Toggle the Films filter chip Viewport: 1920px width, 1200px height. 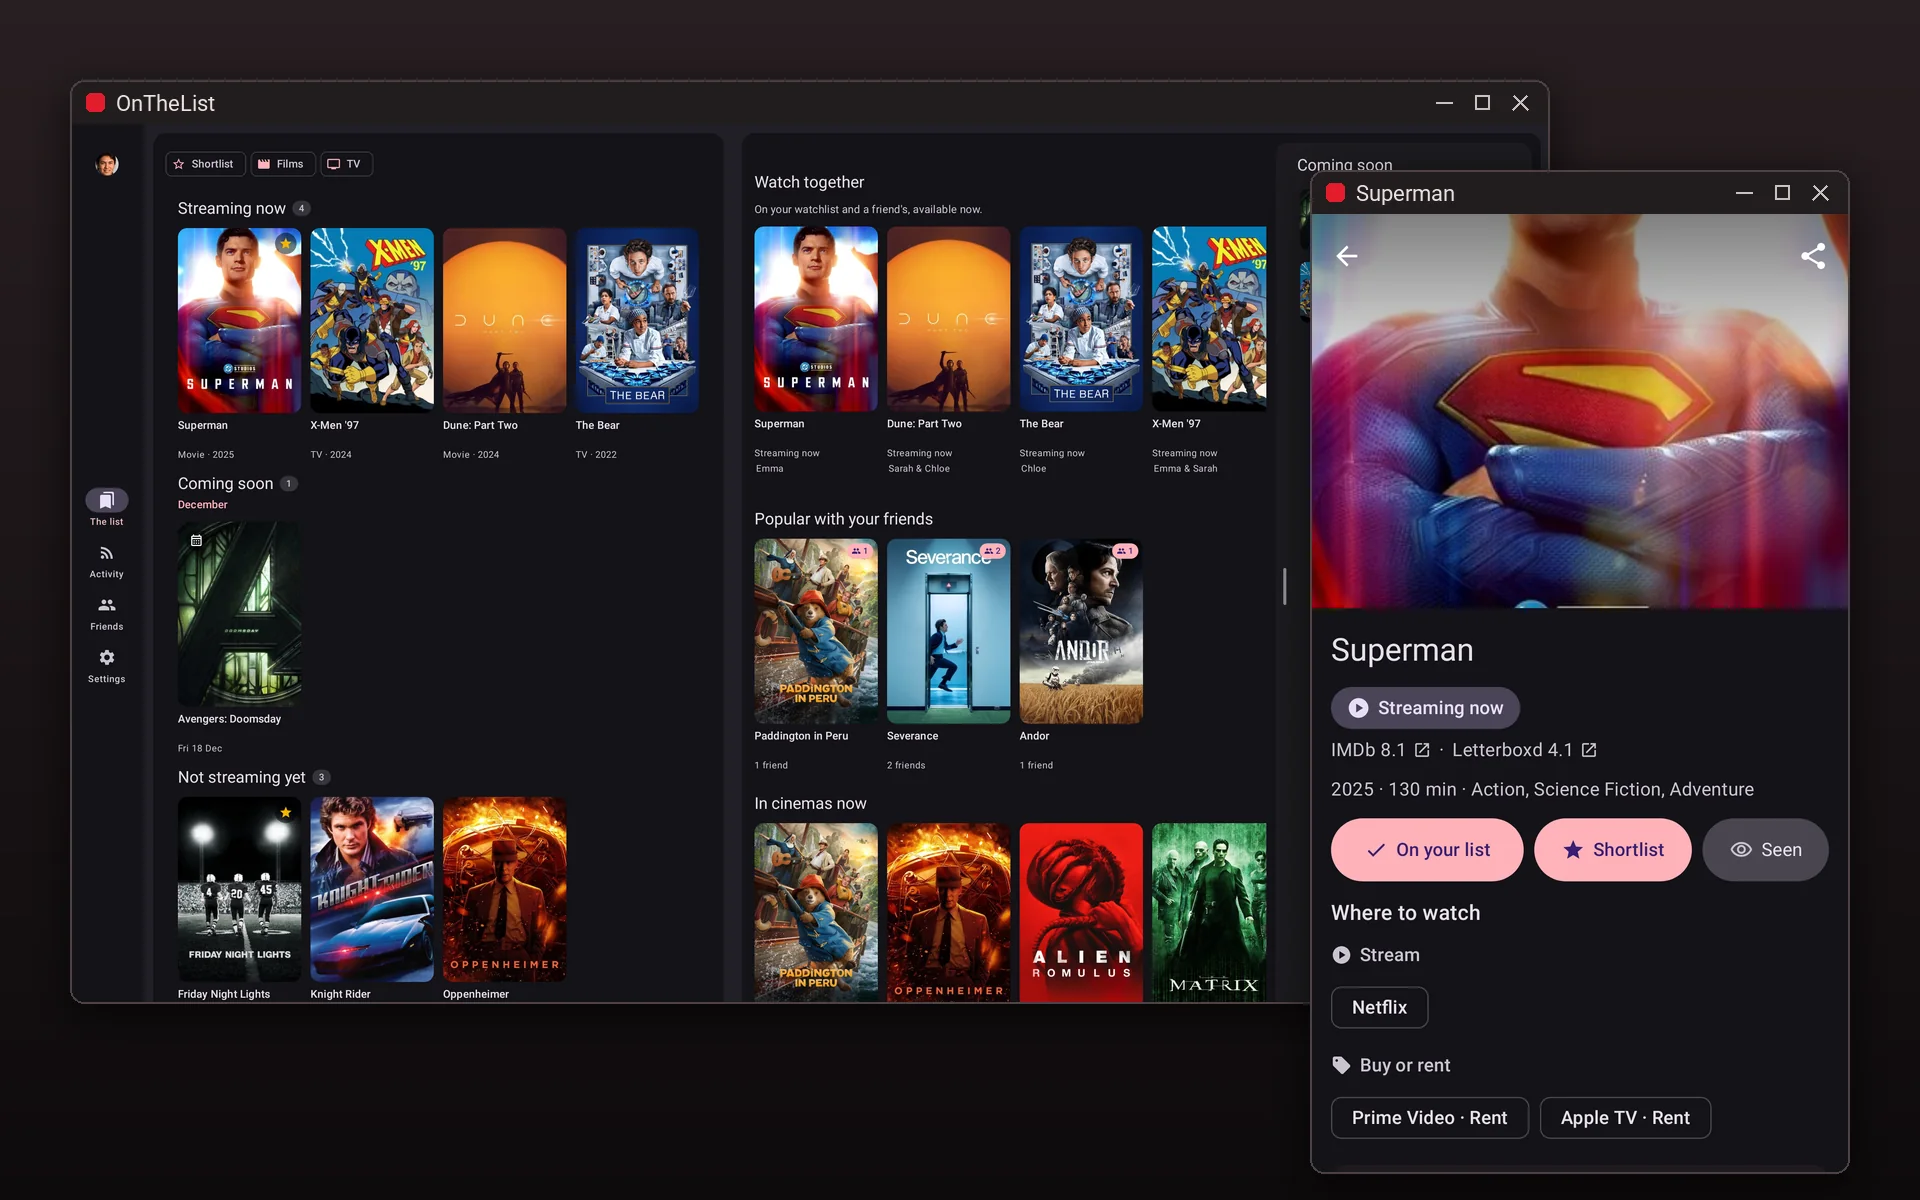tap(282, 164)
